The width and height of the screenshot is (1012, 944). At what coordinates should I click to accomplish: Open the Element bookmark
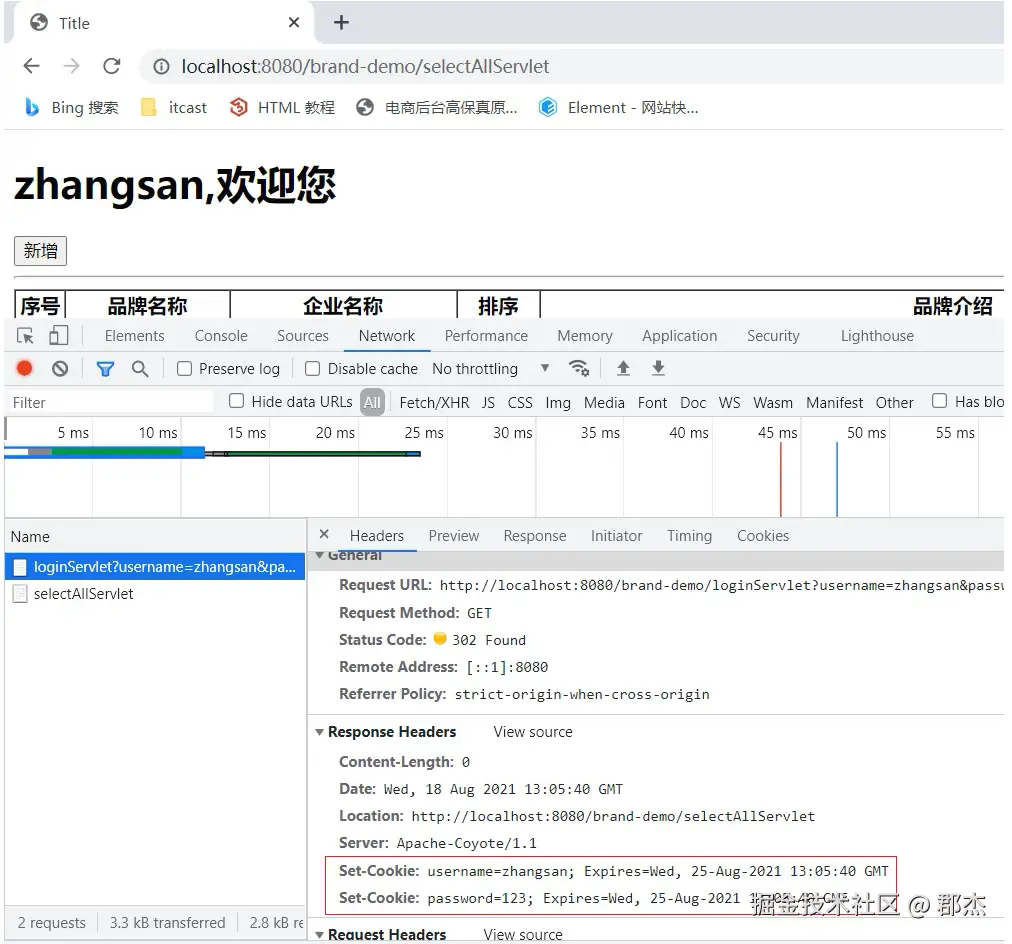pyautogui.click(x=619, y=107)
